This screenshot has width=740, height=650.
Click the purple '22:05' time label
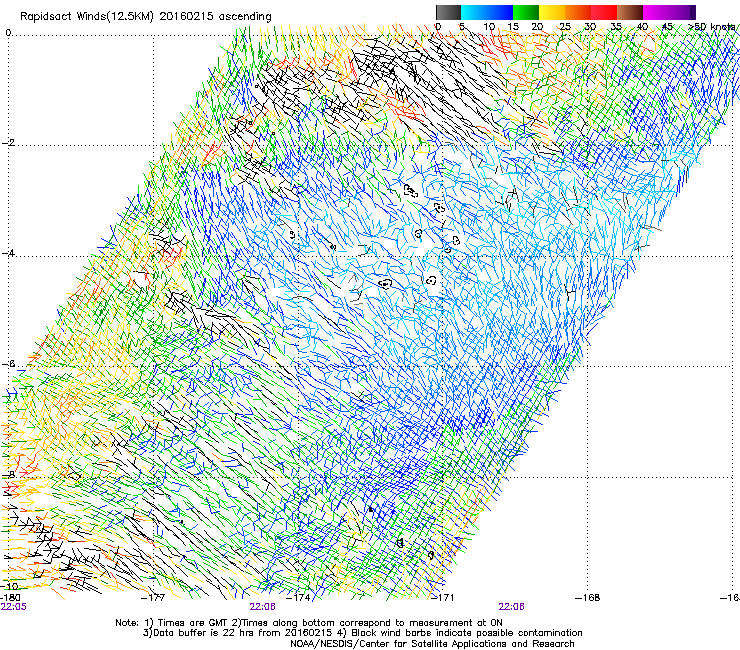coord(14,607)
